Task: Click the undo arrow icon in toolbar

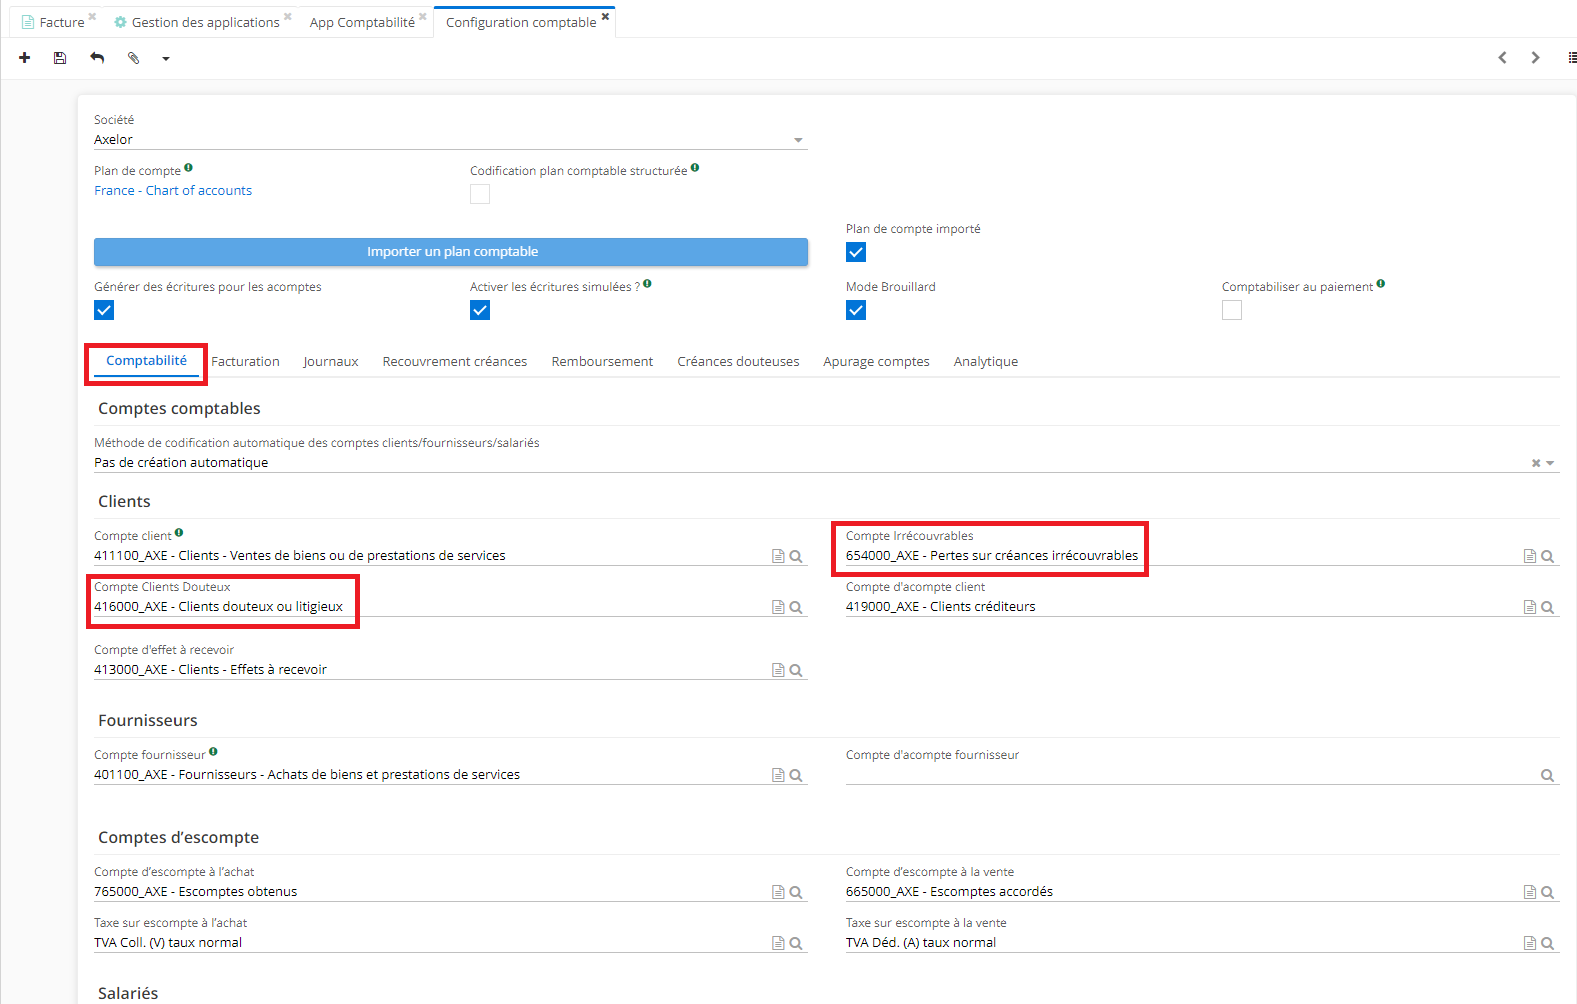Action: 97,58
